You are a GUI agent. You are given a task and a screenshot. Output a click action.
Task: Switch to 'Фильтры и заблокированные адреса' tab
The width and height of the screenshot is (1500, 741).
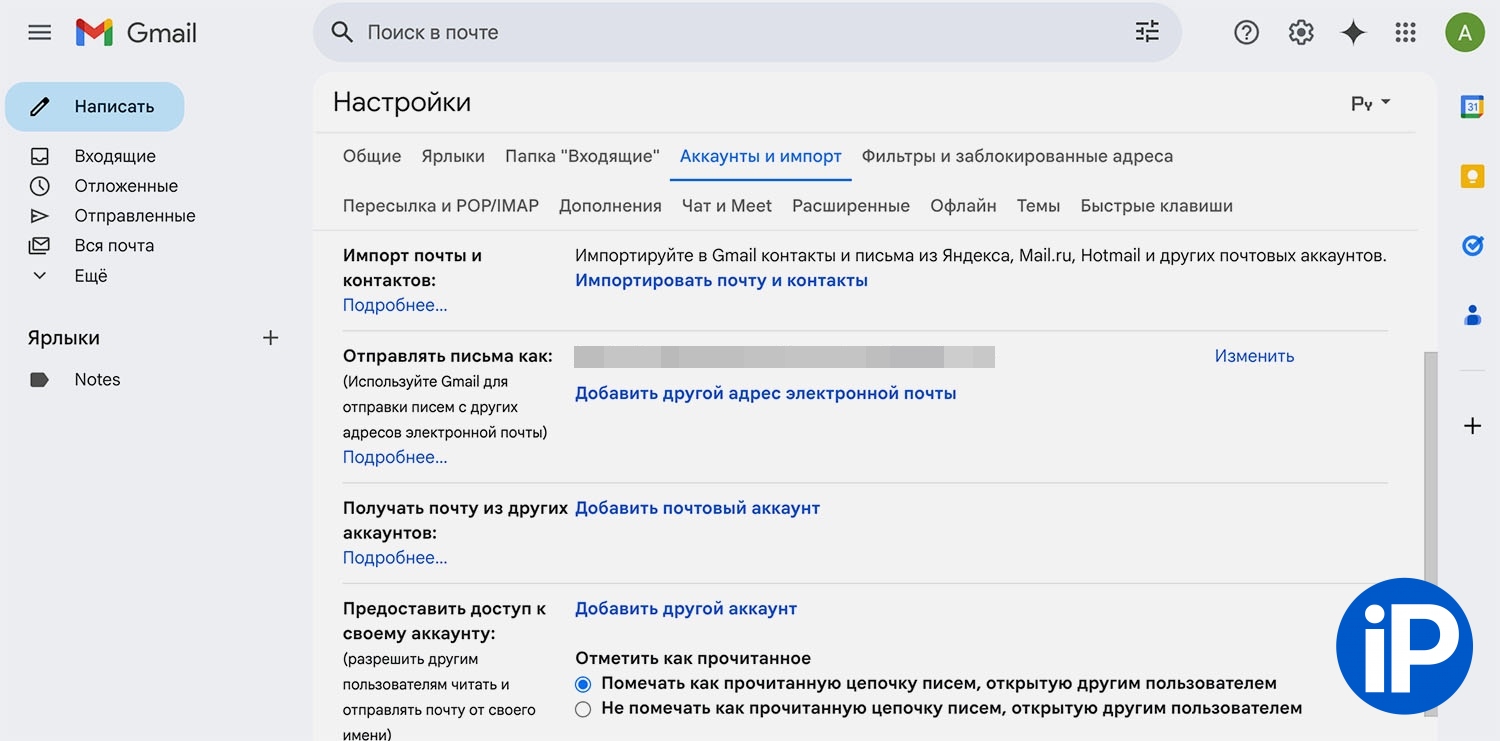tap(1017, 157)
